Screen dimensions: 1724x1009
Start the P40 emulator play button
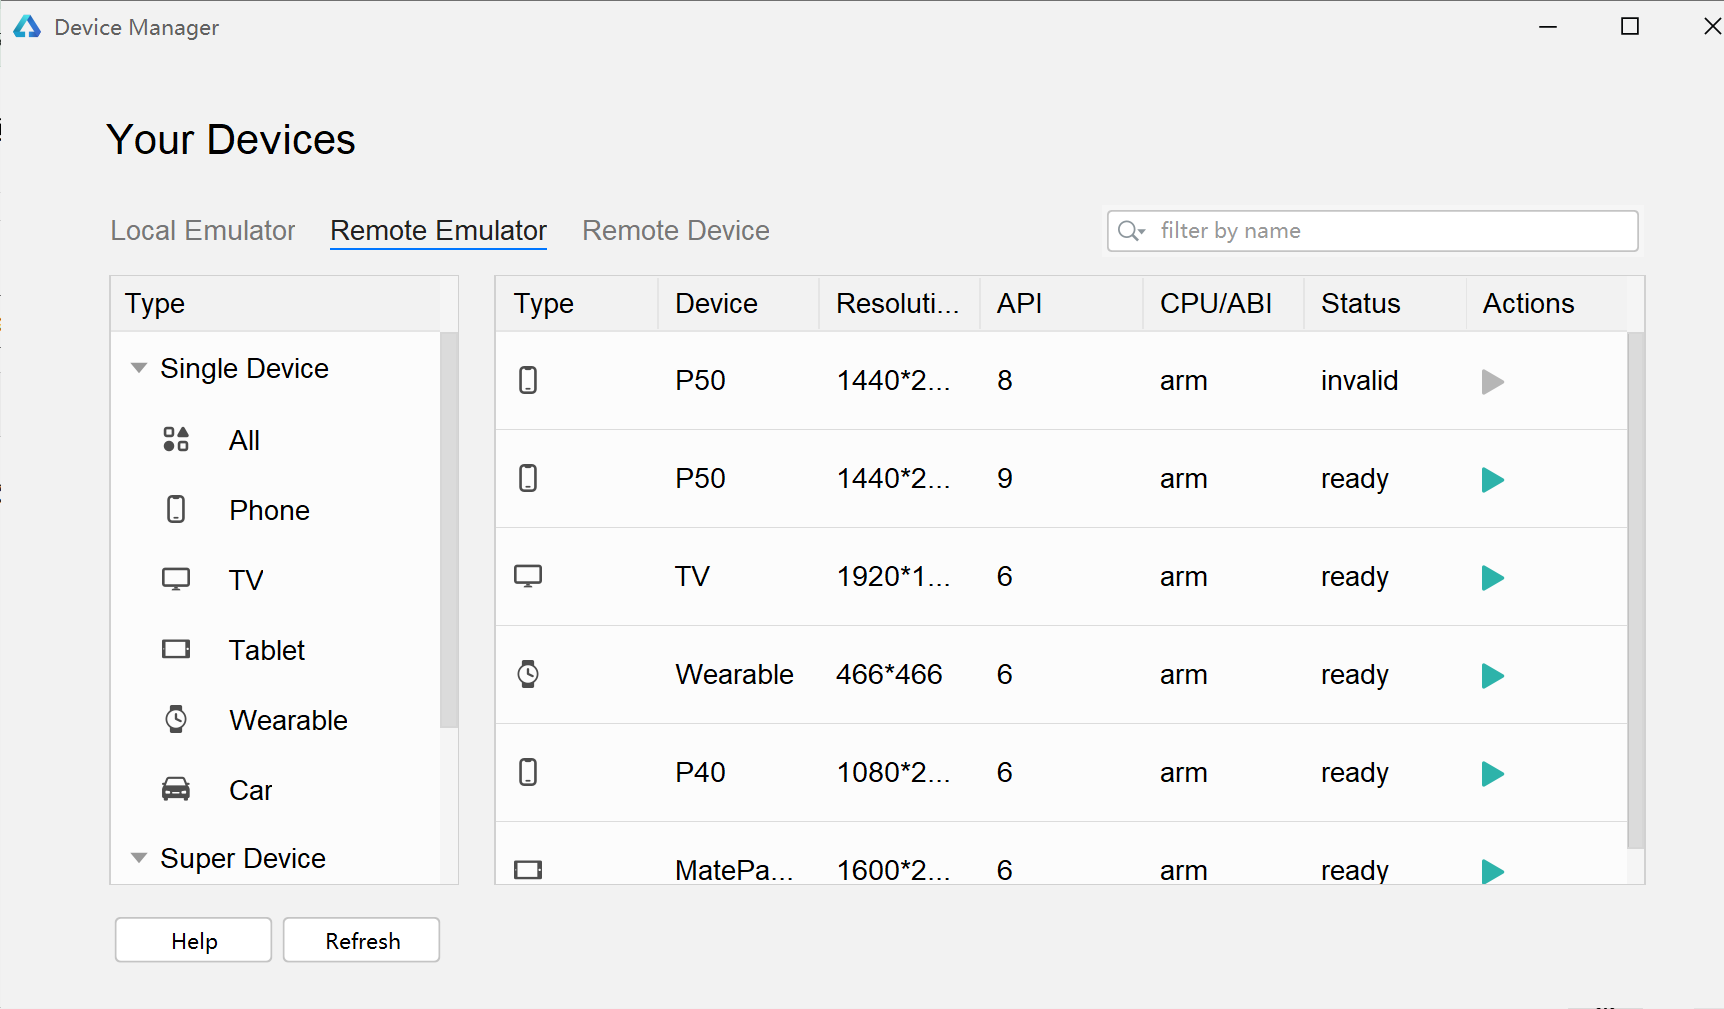tap(1492, 774)
